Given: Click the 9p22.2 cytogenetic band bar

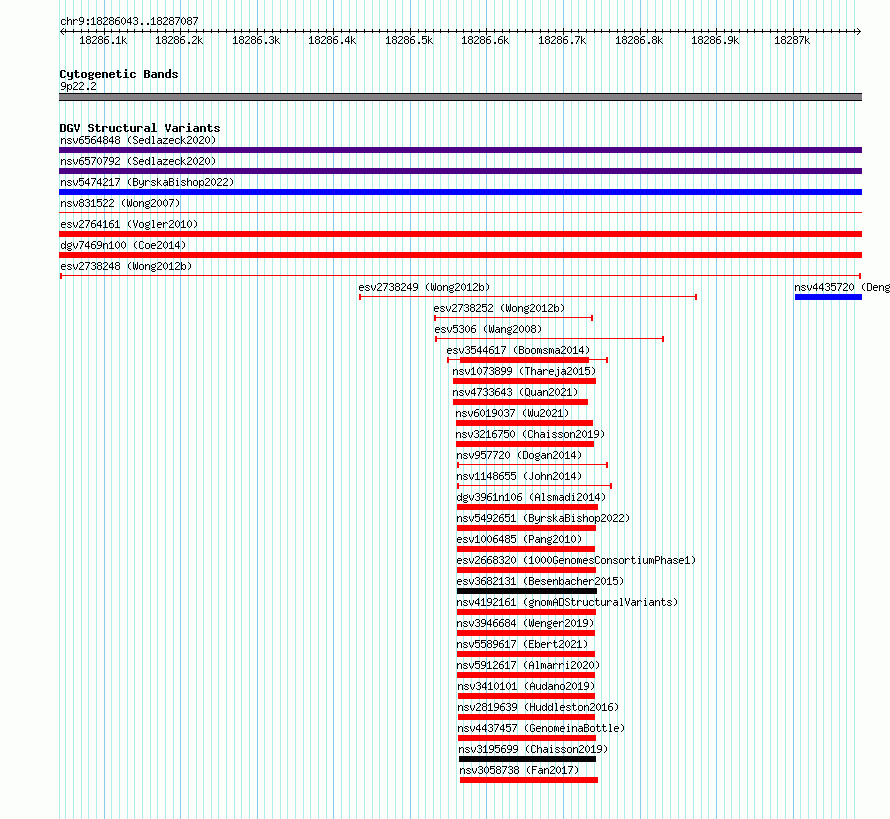Looking at the screenshot, I should click(460, 97).
